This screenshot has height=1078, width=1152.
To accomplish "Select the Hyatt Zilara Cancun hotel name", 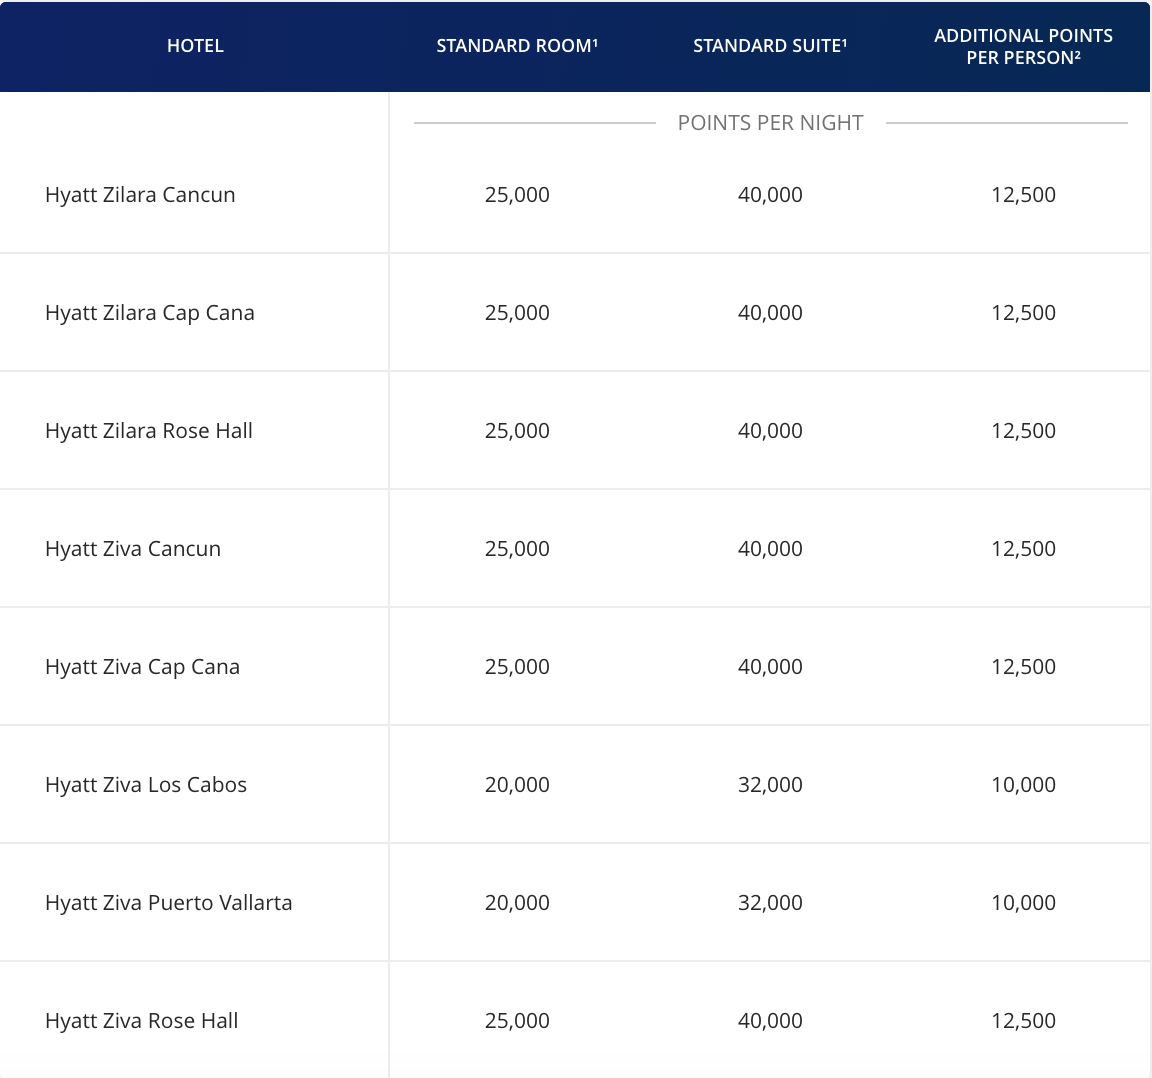I will 140,195.
